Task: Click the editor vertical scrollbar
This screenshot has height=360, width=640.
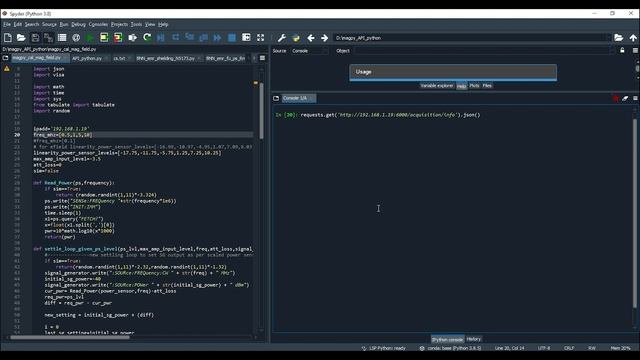Action: (261, 110)
